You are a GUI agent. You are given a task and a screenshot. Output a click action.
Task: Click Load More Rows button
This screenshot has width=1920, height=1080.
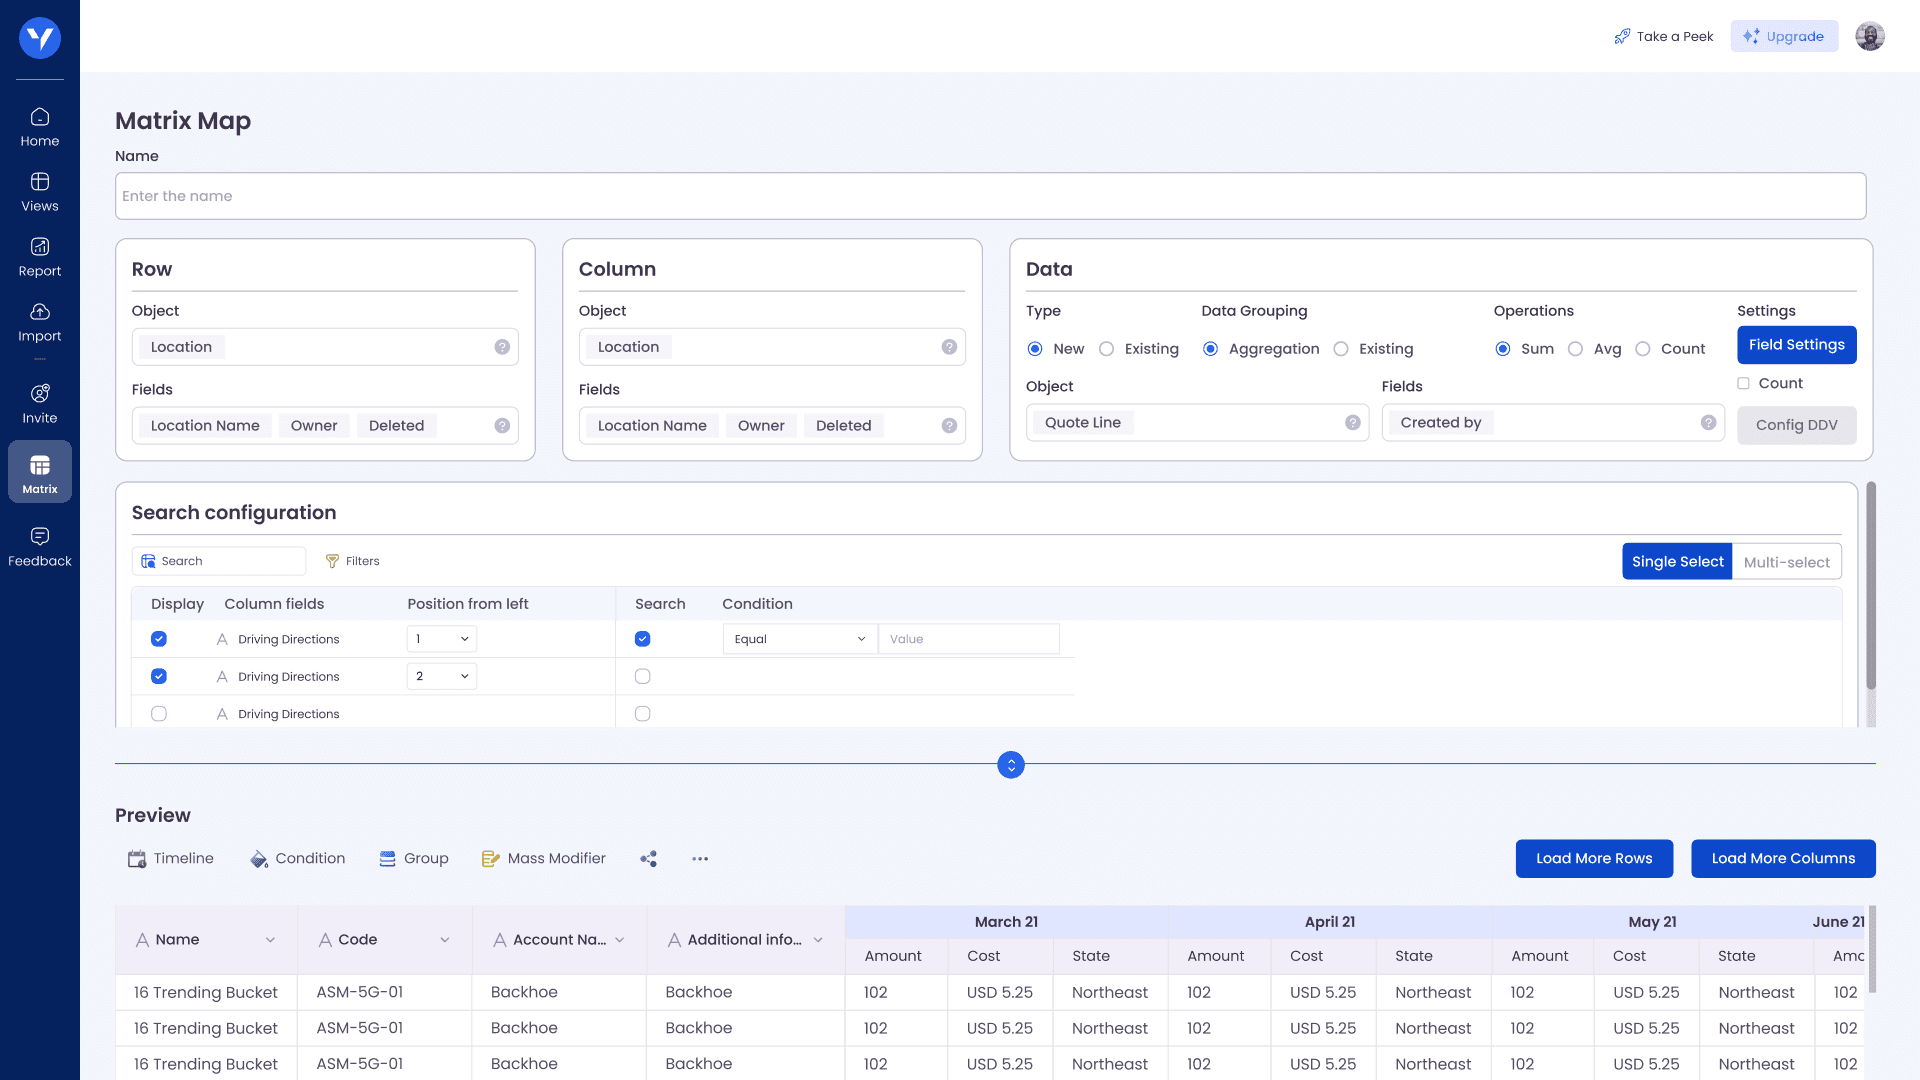1593,859
